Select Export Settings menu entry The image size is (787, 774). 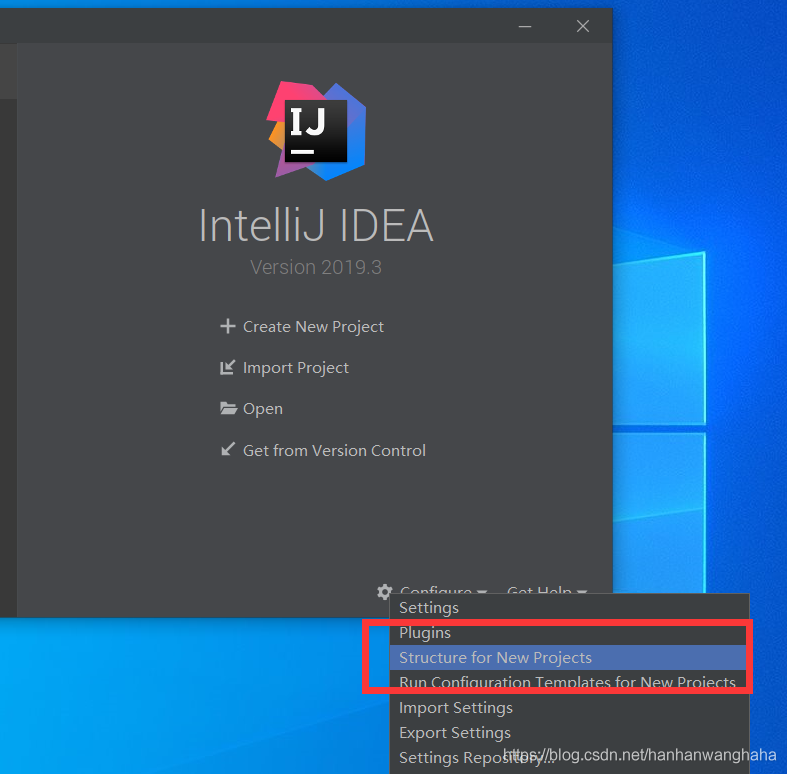pos(569,732)
